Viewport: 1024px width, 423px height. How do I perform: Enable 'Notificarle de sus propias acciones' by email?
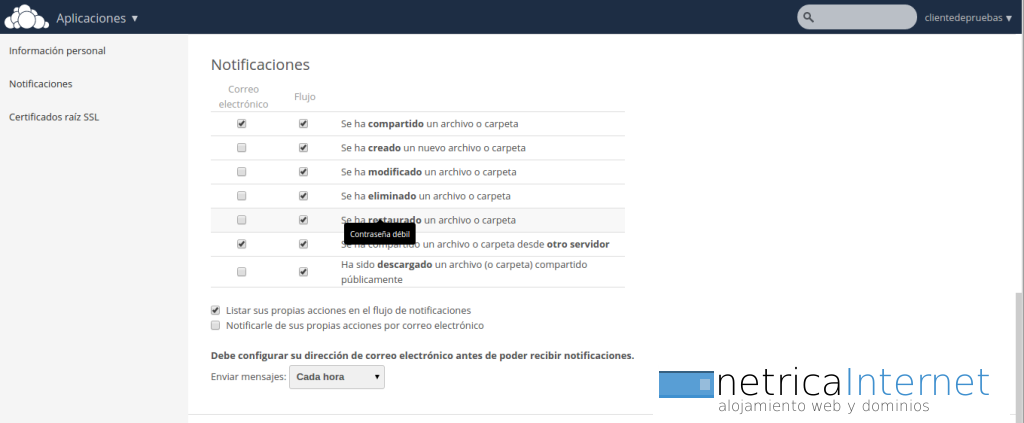point(216,325)
